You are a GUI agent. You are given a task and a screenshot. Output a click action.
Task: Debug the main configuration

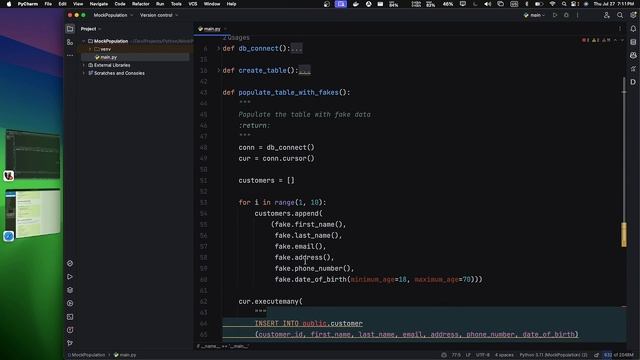click(x=566, y=15)
